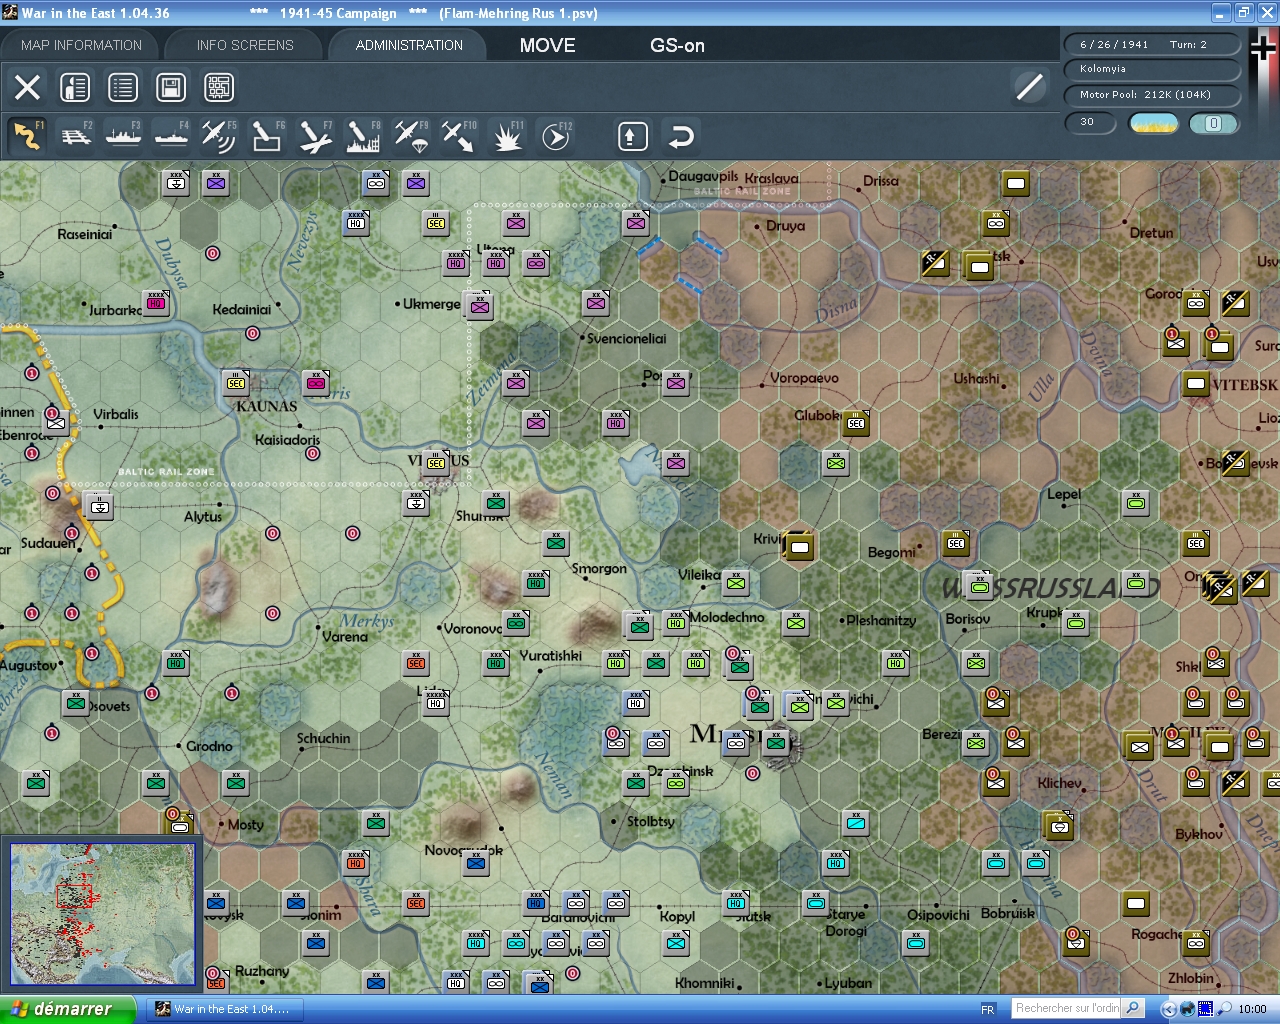Select the green unit at Osovets
Screen dimensions: 1280x1024
tap(76, 703)
